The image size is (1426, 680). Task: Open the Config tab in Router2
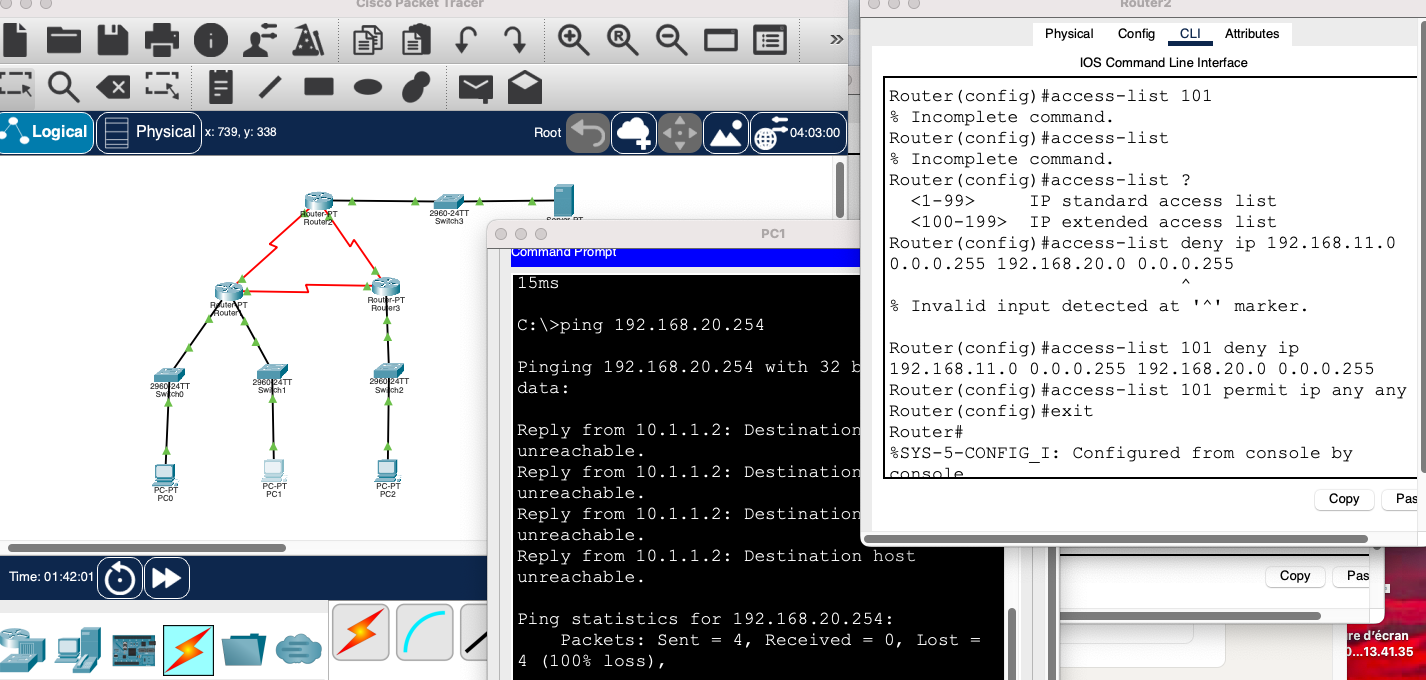click(1136, 33)
